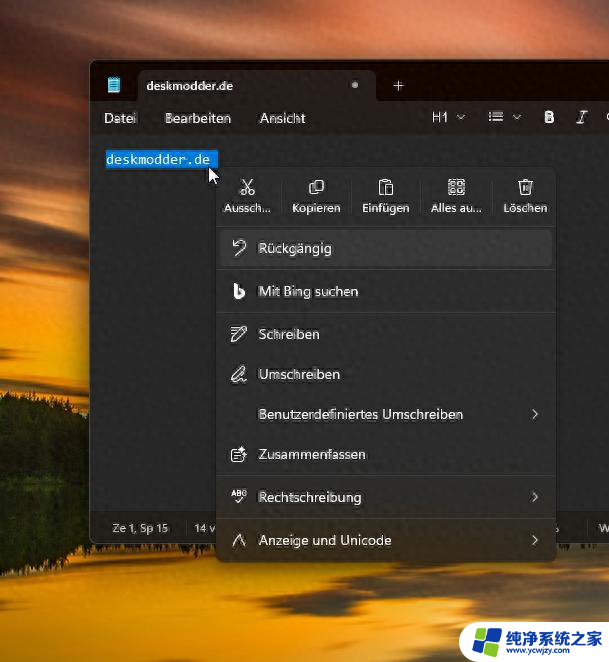609x662 pixels.
Task: Expand the Rechtschreibung submenu
Action: 386,497
